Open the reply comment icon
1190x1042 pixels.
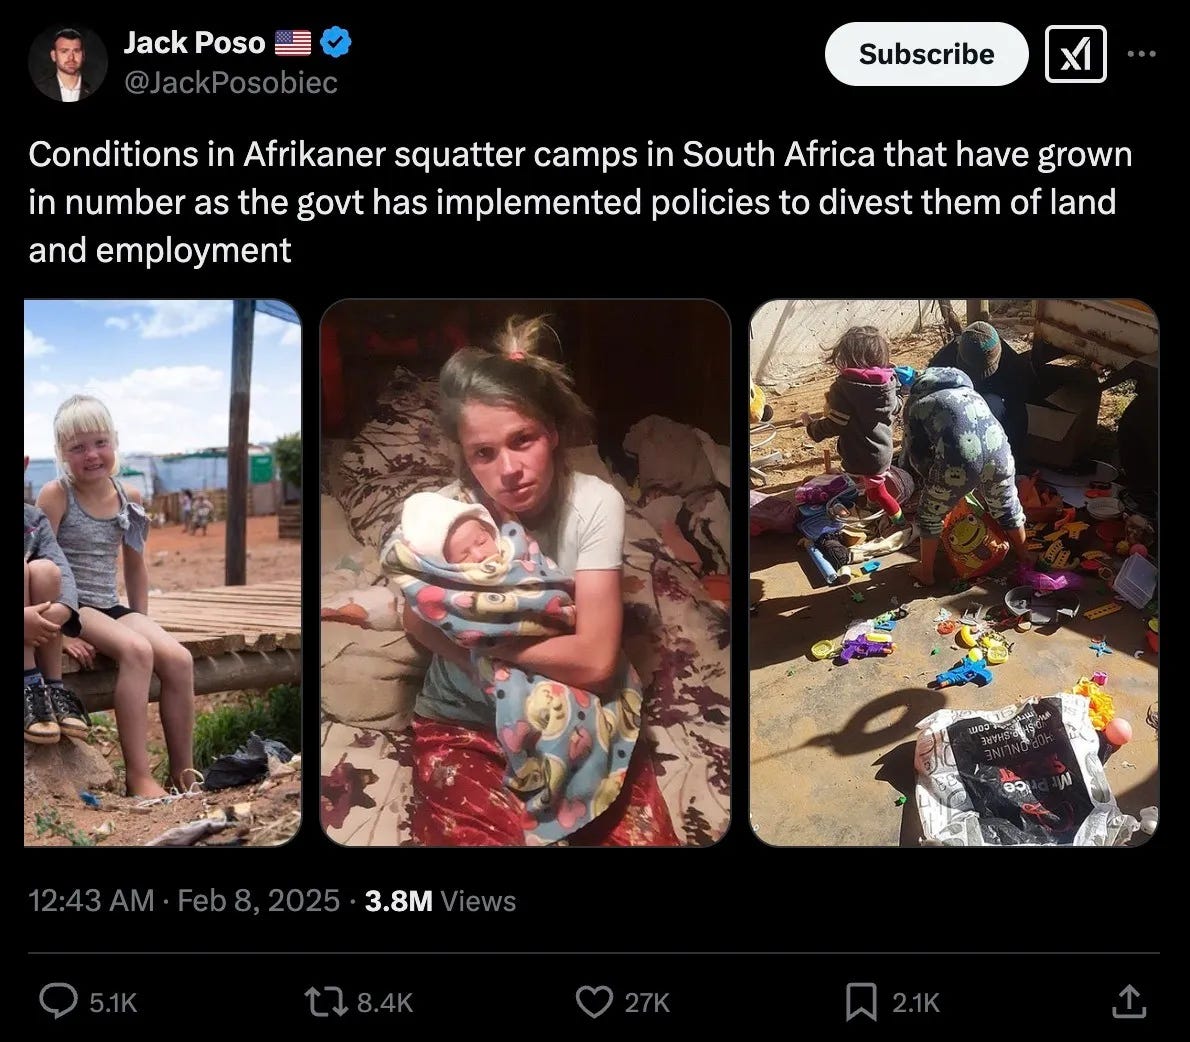(58, 1001)
